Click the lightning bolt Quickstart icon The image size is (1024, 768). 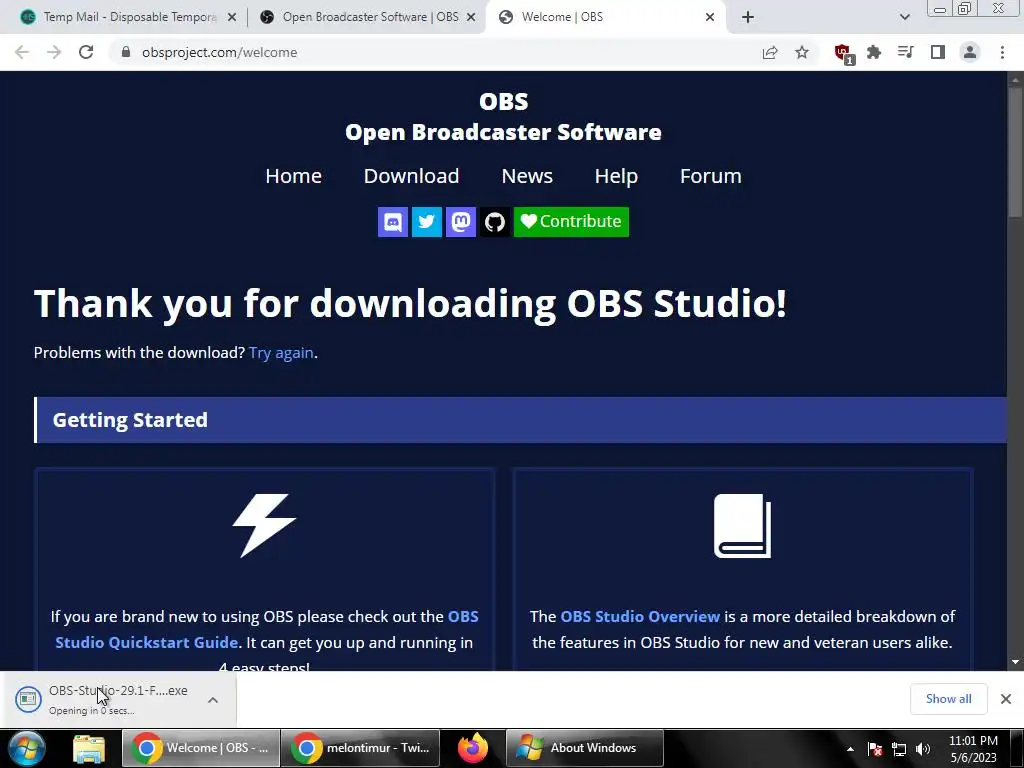click(x=264, y=526)
